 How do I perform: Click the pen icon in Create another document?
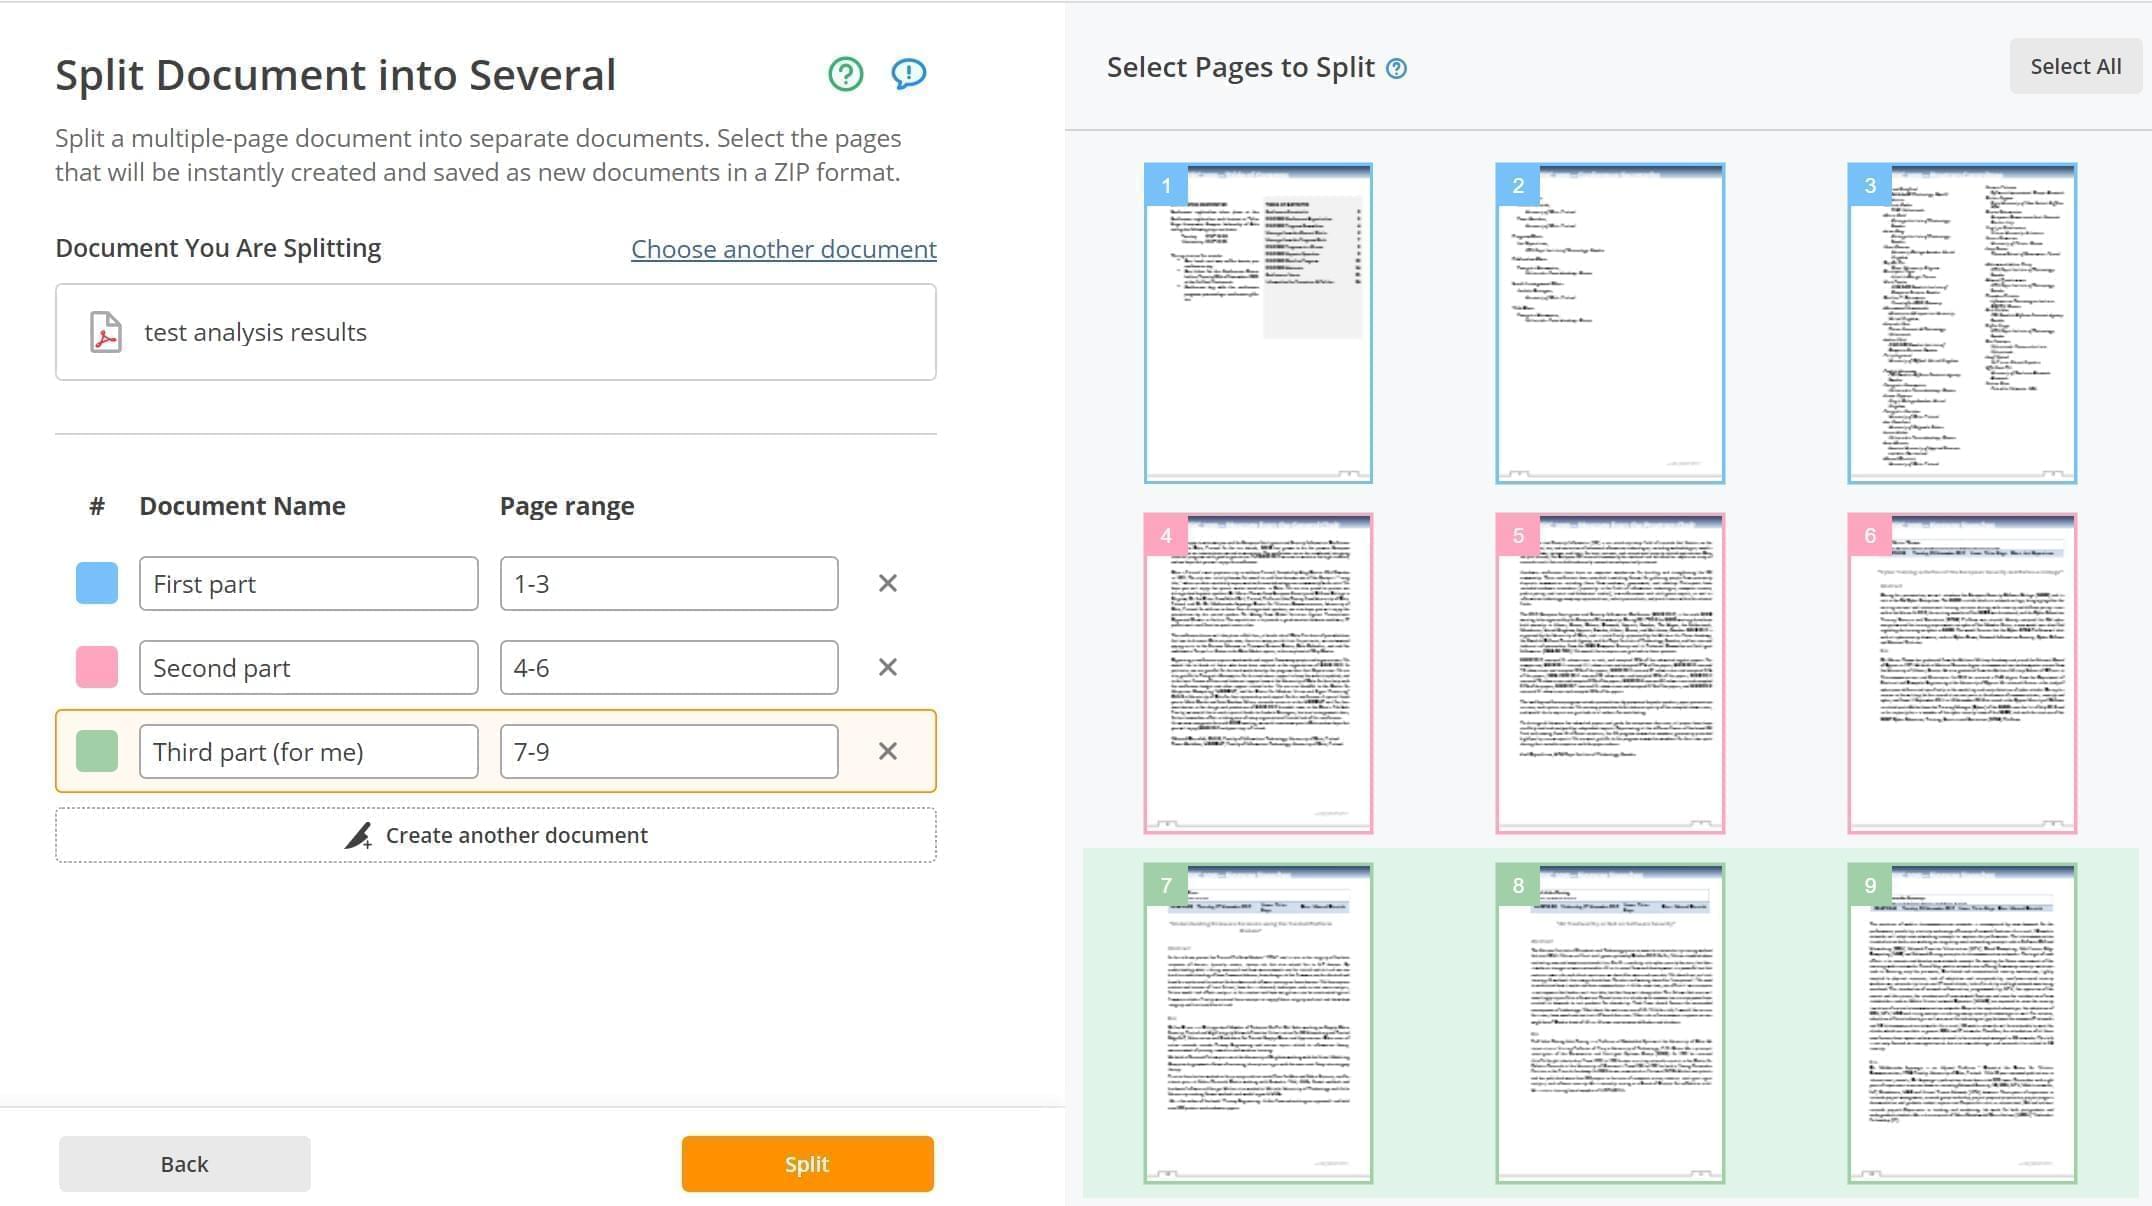[x=358, y=835]
